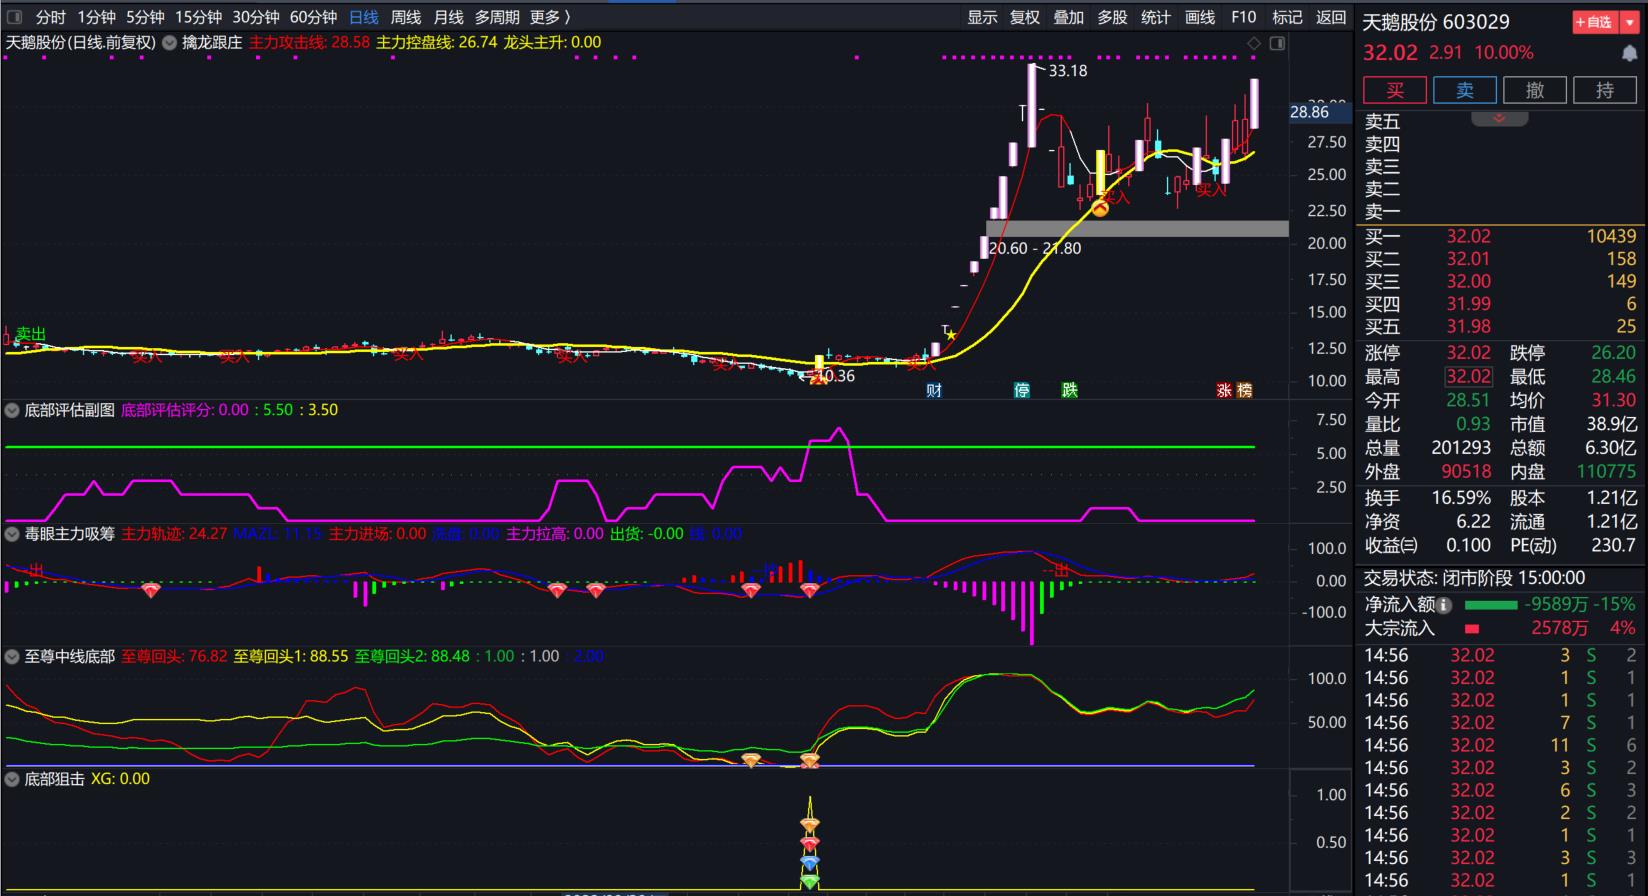Screen dimensions: 1648x896
Task: Switch to 周线 weekly chart
Action: (406, 17)
